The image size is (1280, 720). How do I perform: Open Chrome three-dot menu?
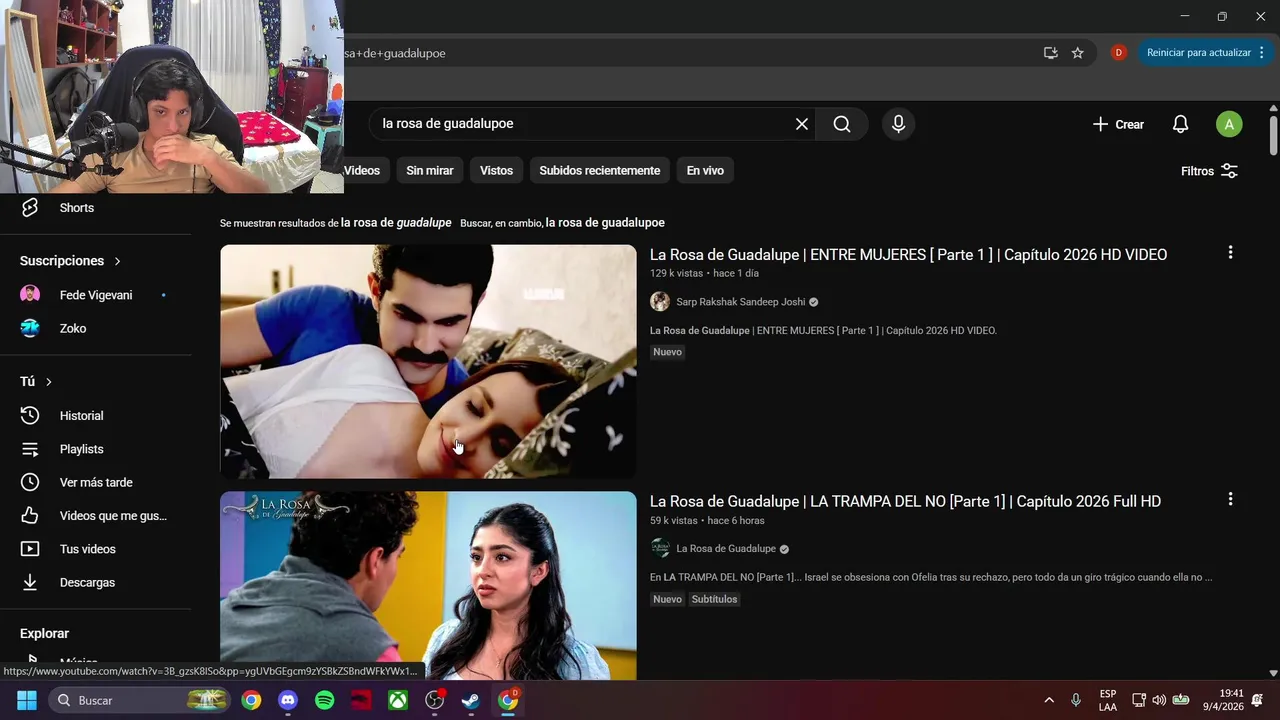[1262, 53]
